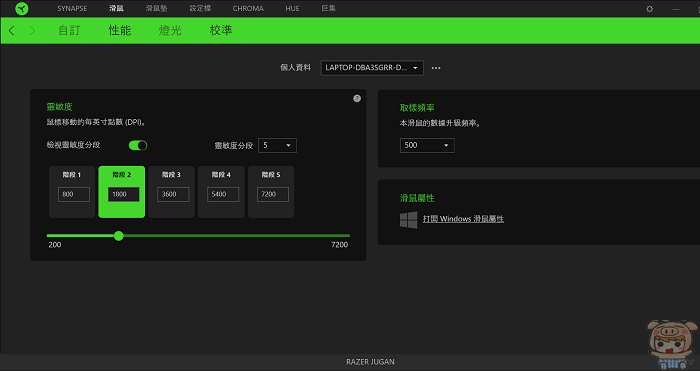Click the DPI slider track near 7200
Screen dimensions: 700x371
coord(347,236)
